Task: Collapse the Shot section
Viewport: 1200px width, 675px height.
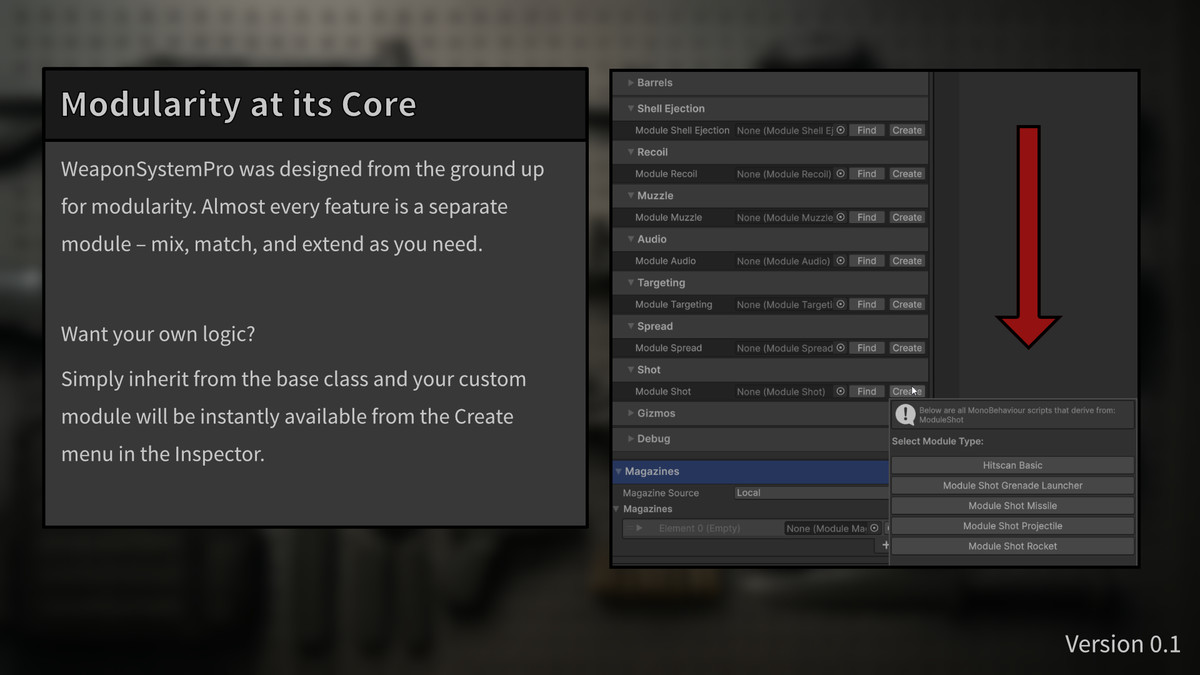Action: coord(631,370)
